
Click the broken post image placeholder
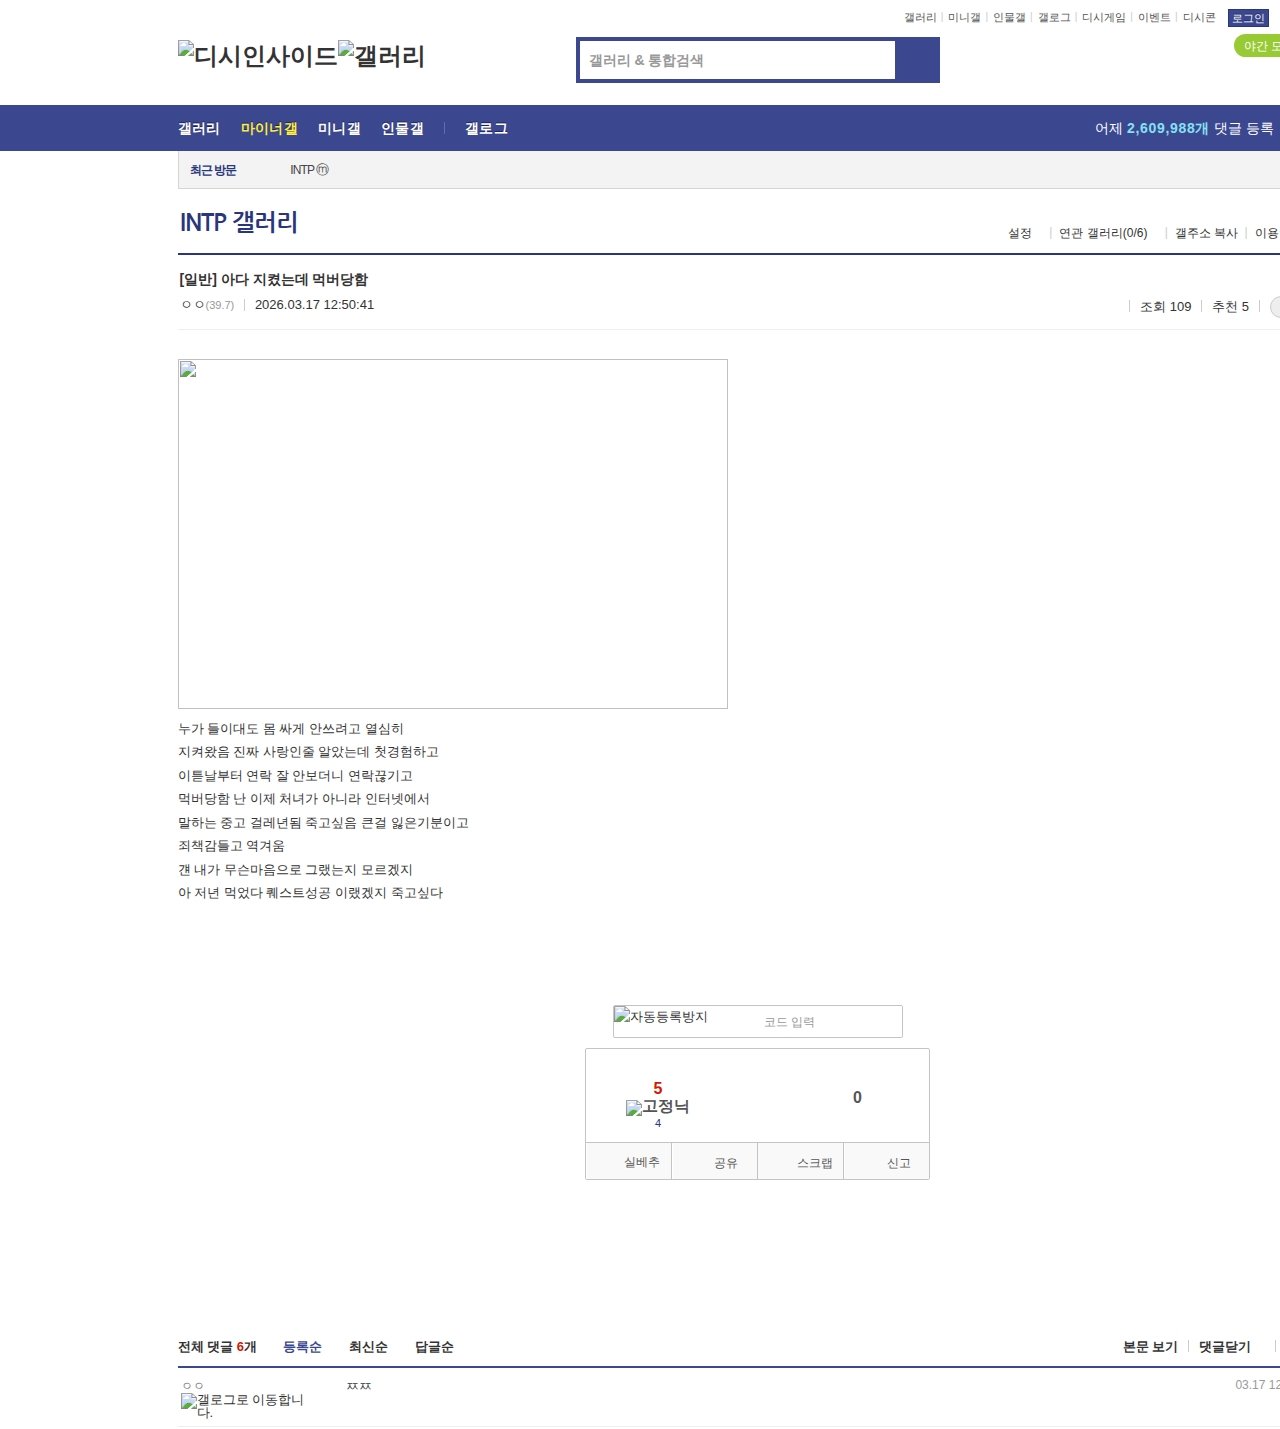pyautogui.click(x=452, y=533)
